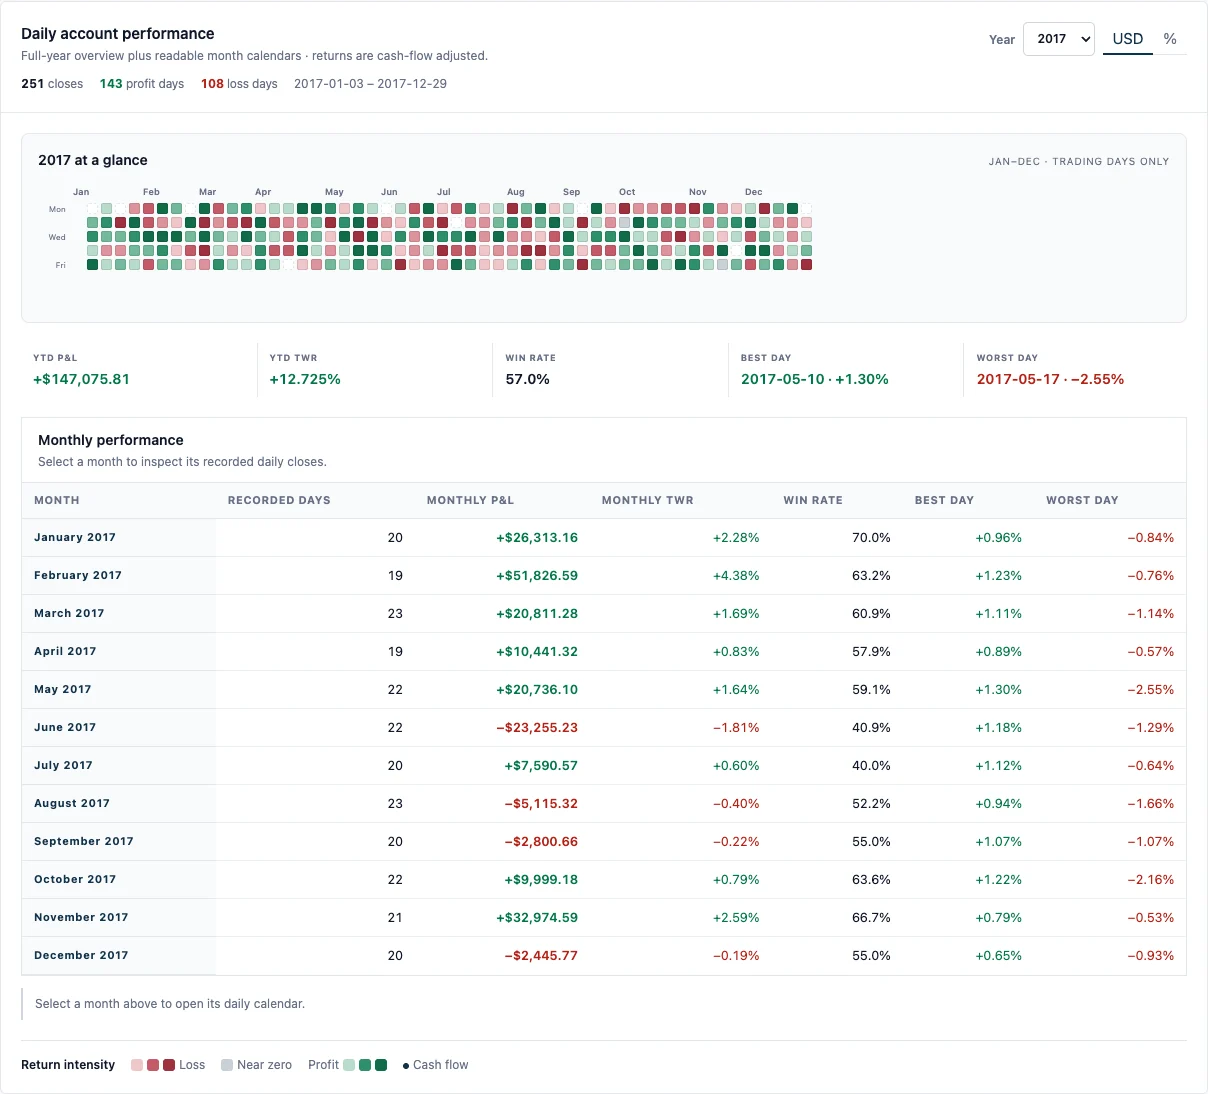
Task: Click the darkest Profit swatch in the legend
Action: pyautogui.click(x=381, y=1065)
